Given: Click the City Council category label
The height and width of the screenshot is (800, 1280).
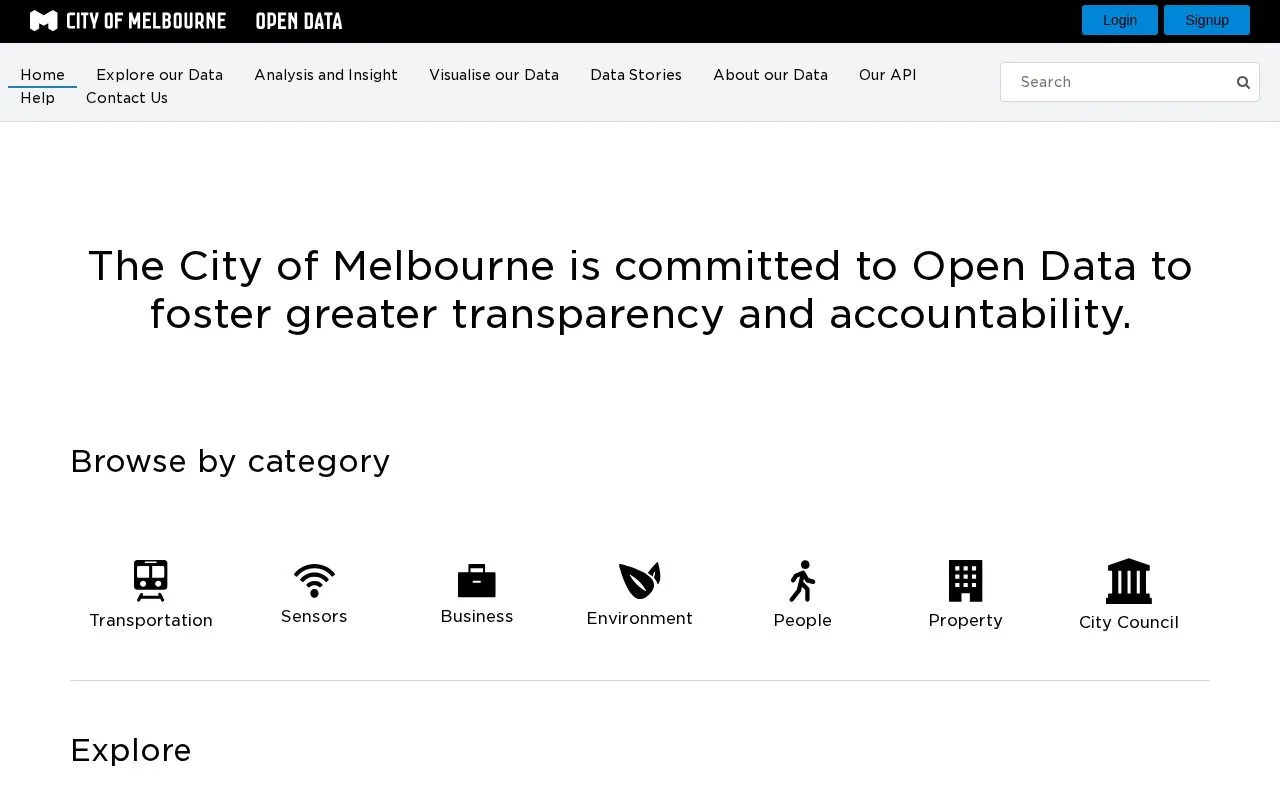Looking at the screenshot, I should 1129,623.
